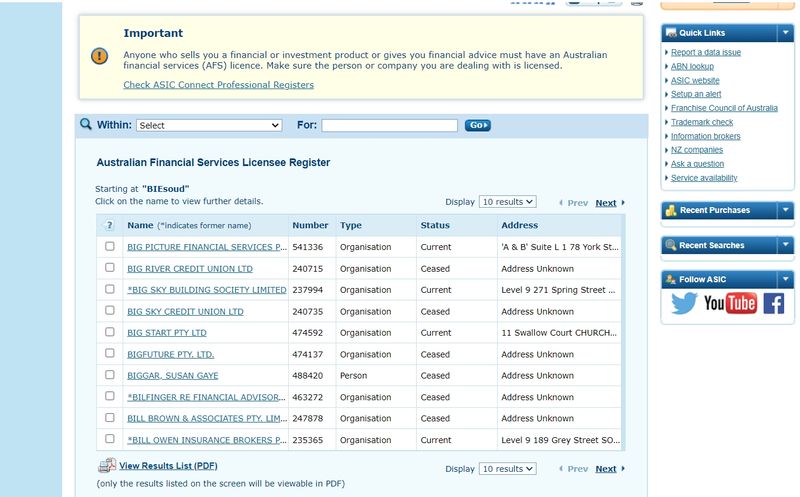Open Check ASIC Connect Professional Registers link
The image size is (800, 497).
(218, 85)
